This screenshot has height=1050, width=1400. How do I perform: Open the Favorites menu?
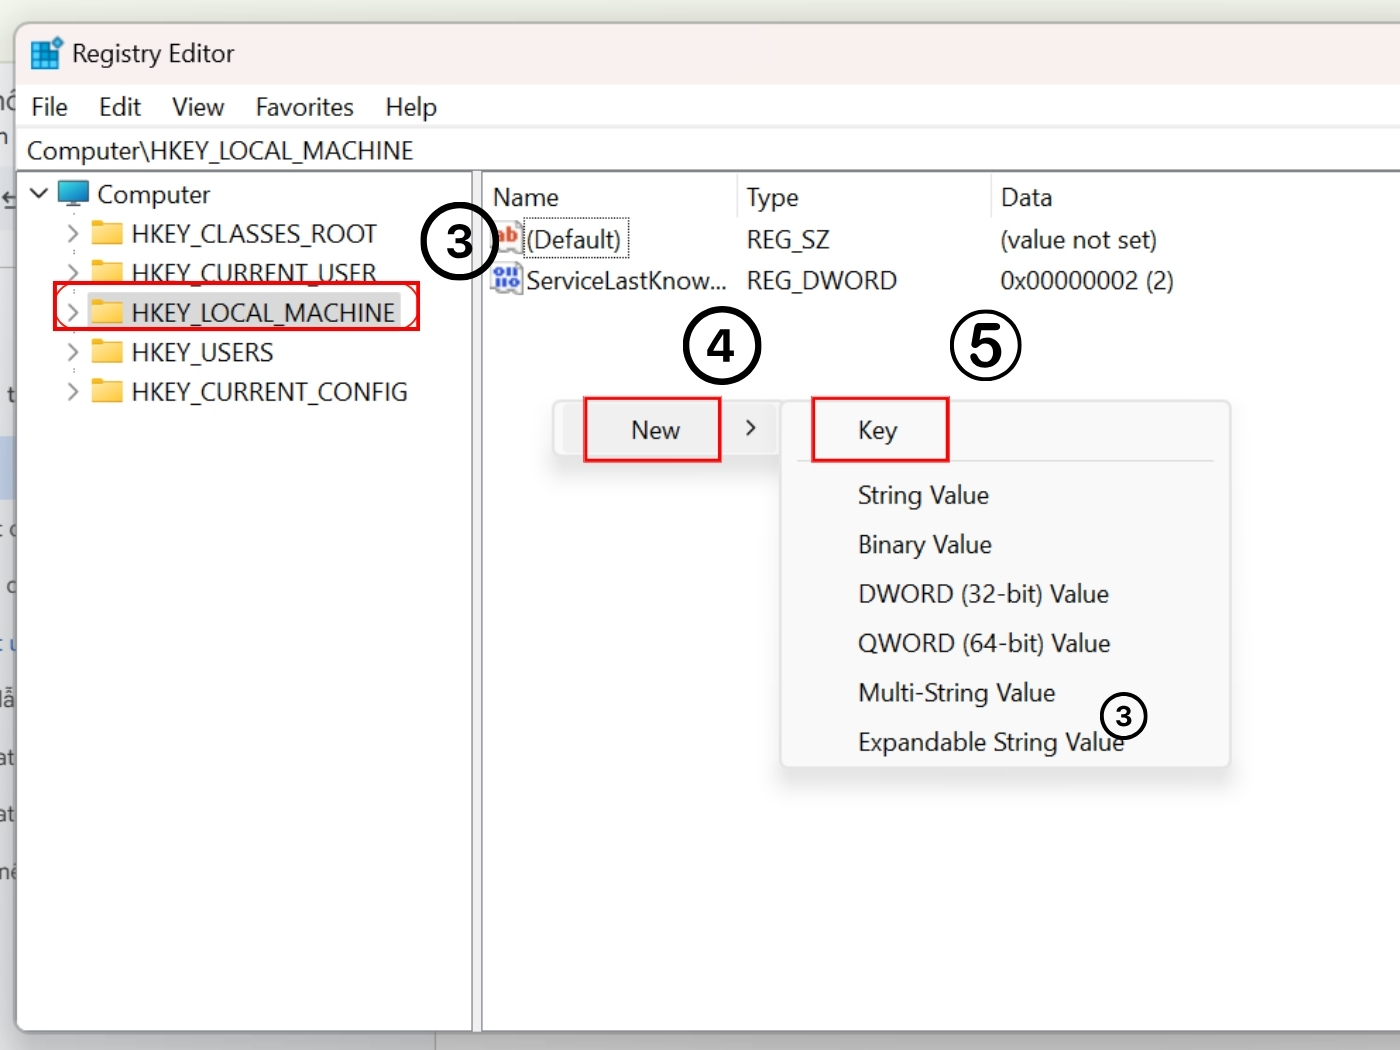305,107
